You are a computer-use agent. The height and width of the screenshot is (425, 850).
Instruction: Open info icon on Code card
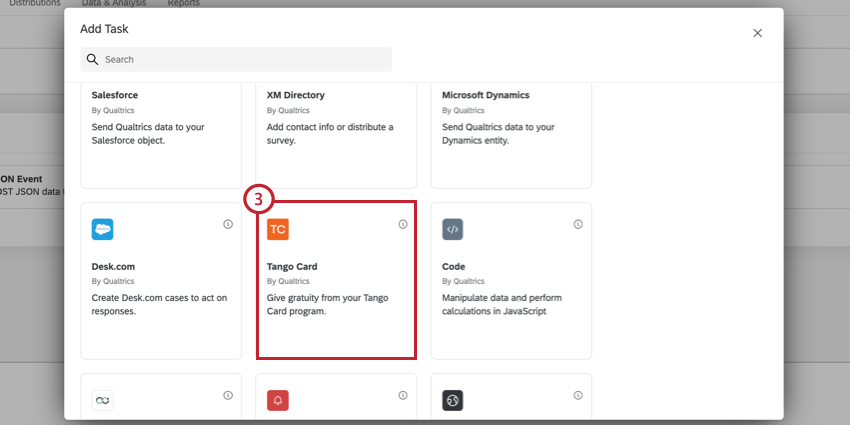pos(578,224)
